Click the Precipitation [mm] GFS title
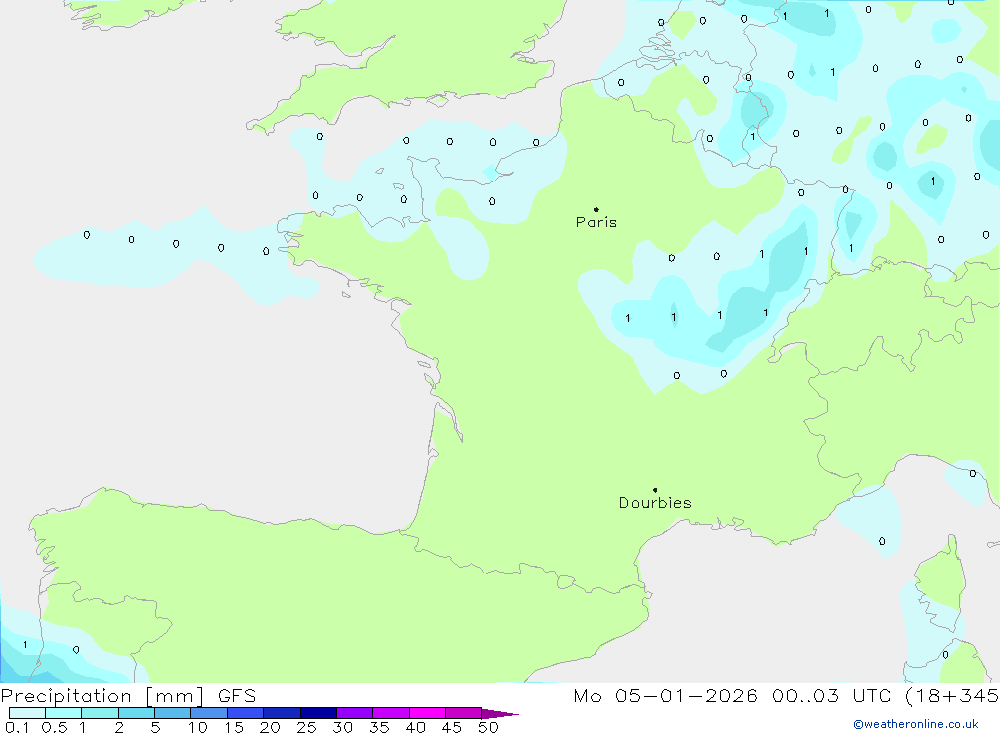 pyautogui.click(x=128, y=696)
